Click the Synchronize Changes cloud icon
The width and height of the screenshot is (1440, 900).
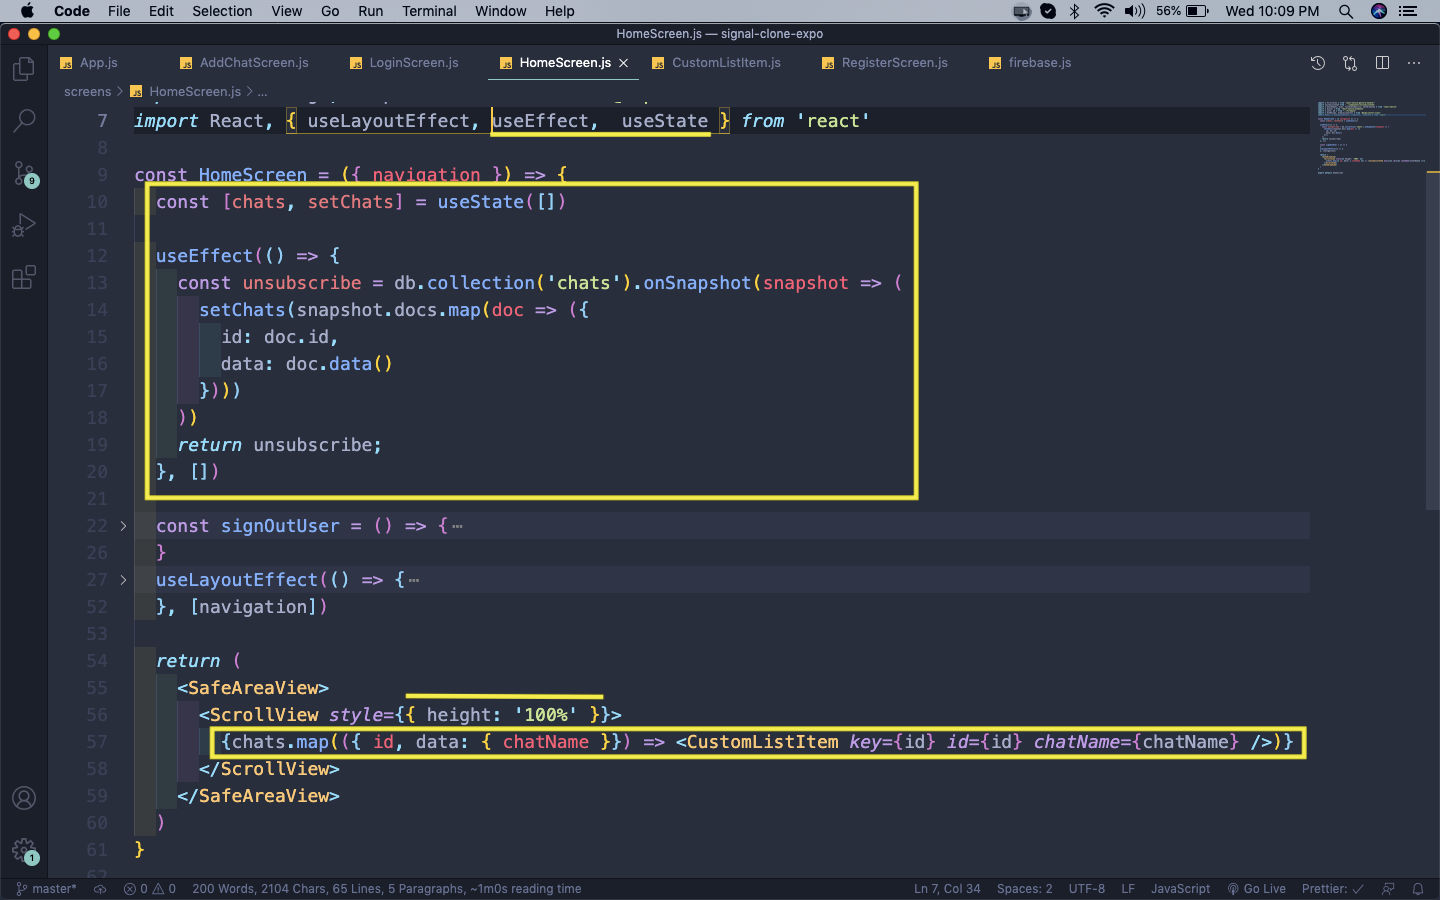coord(100,889)
